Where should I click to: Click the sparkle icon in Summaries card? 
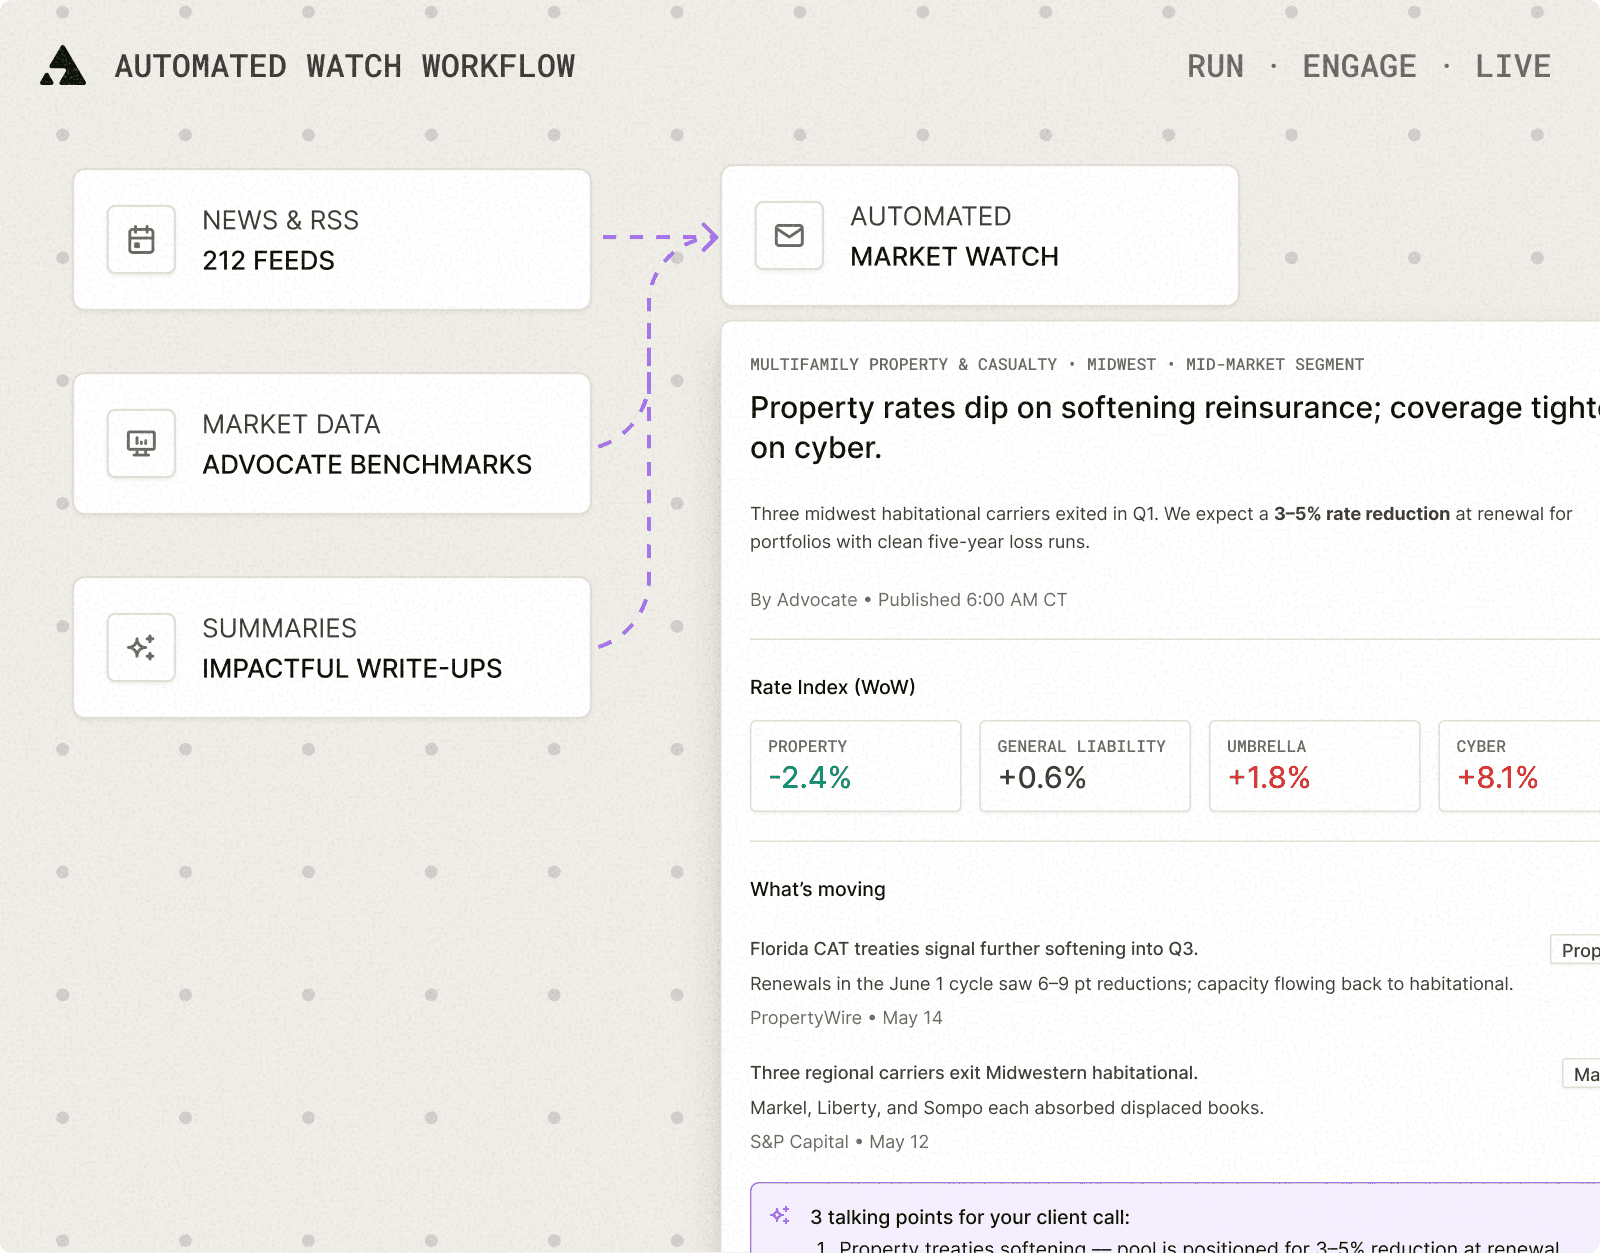(x=141, y=647)
